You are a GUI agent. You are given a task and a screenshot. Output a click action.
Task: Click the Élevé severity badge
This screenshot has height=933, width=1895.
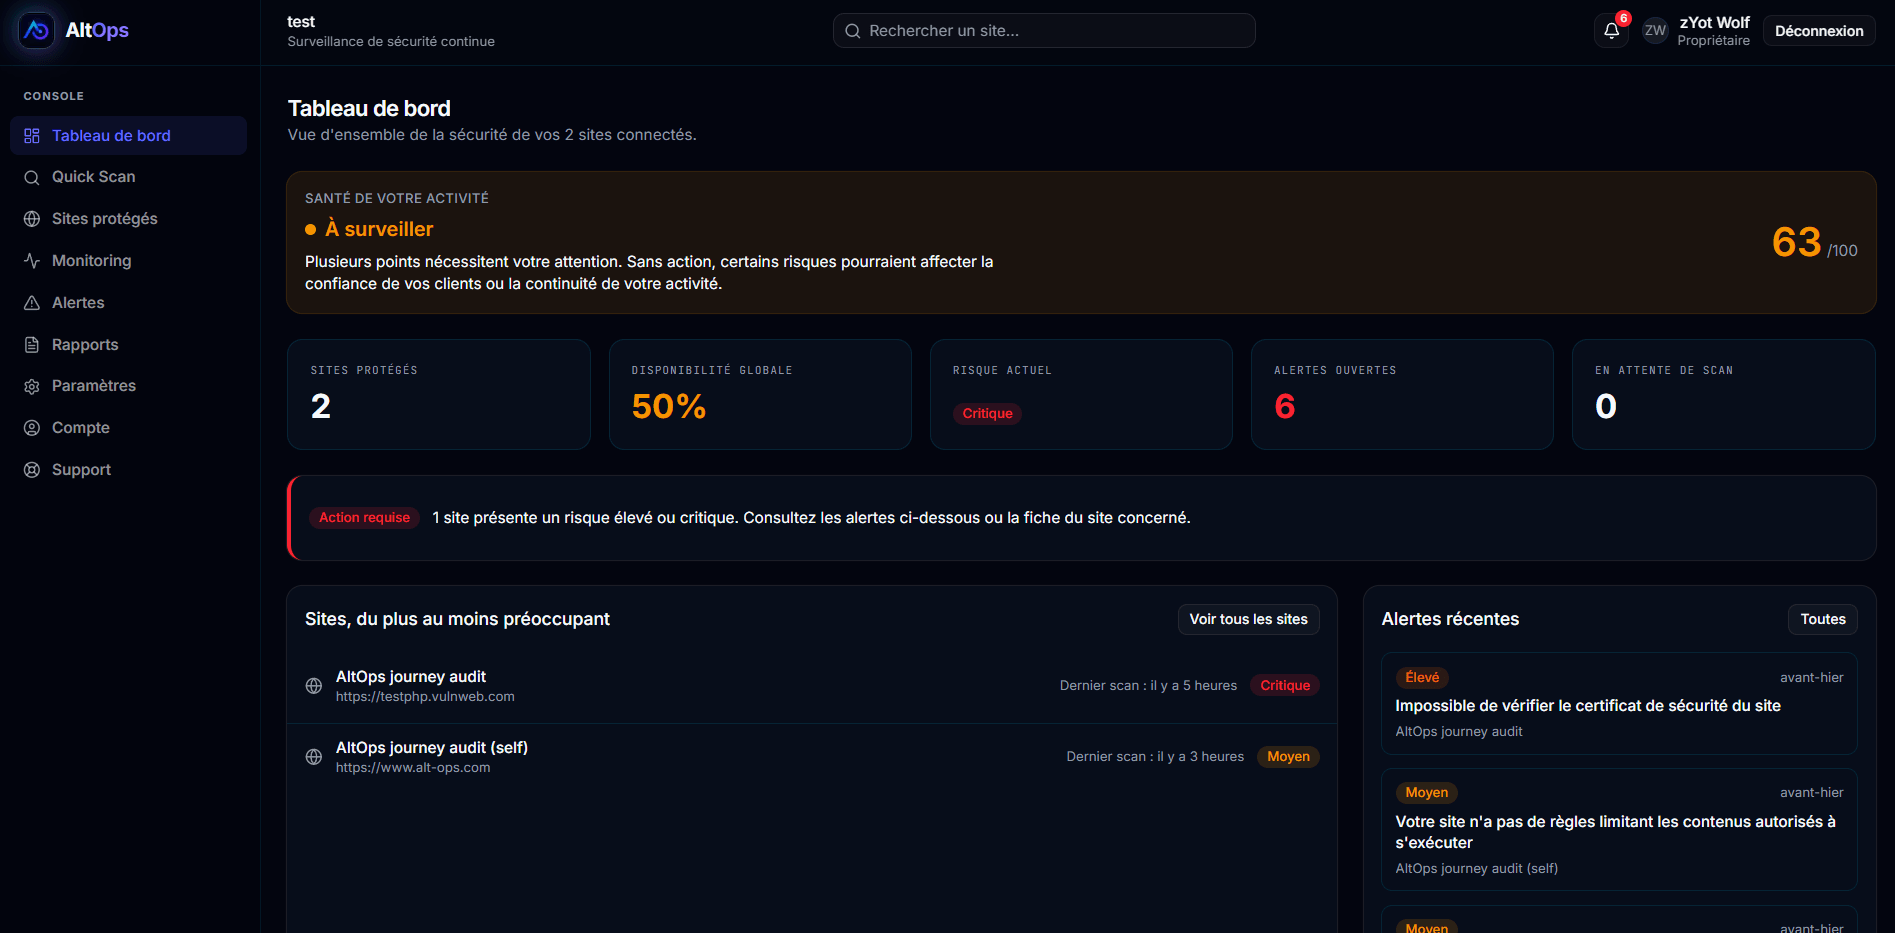point(1422,678)
